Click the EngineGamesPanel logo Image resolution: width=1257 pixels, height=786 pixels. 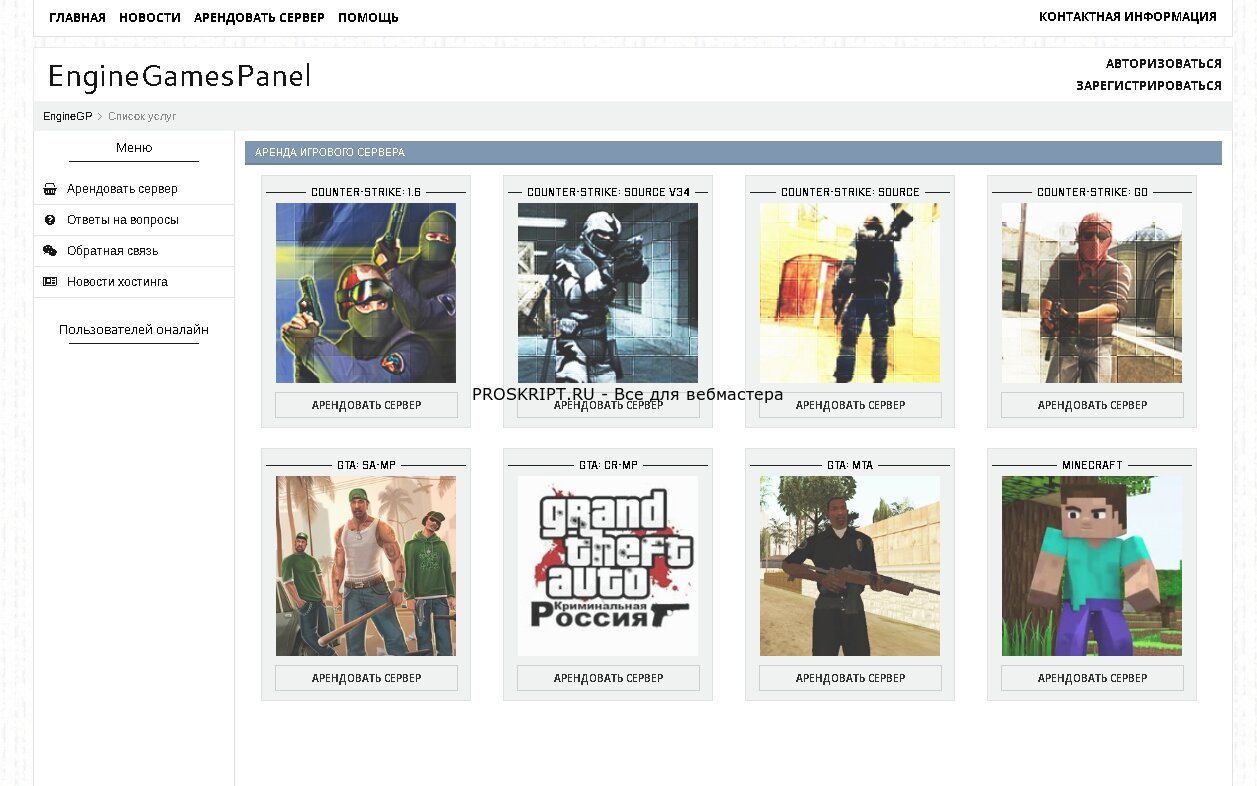point(179,77)
